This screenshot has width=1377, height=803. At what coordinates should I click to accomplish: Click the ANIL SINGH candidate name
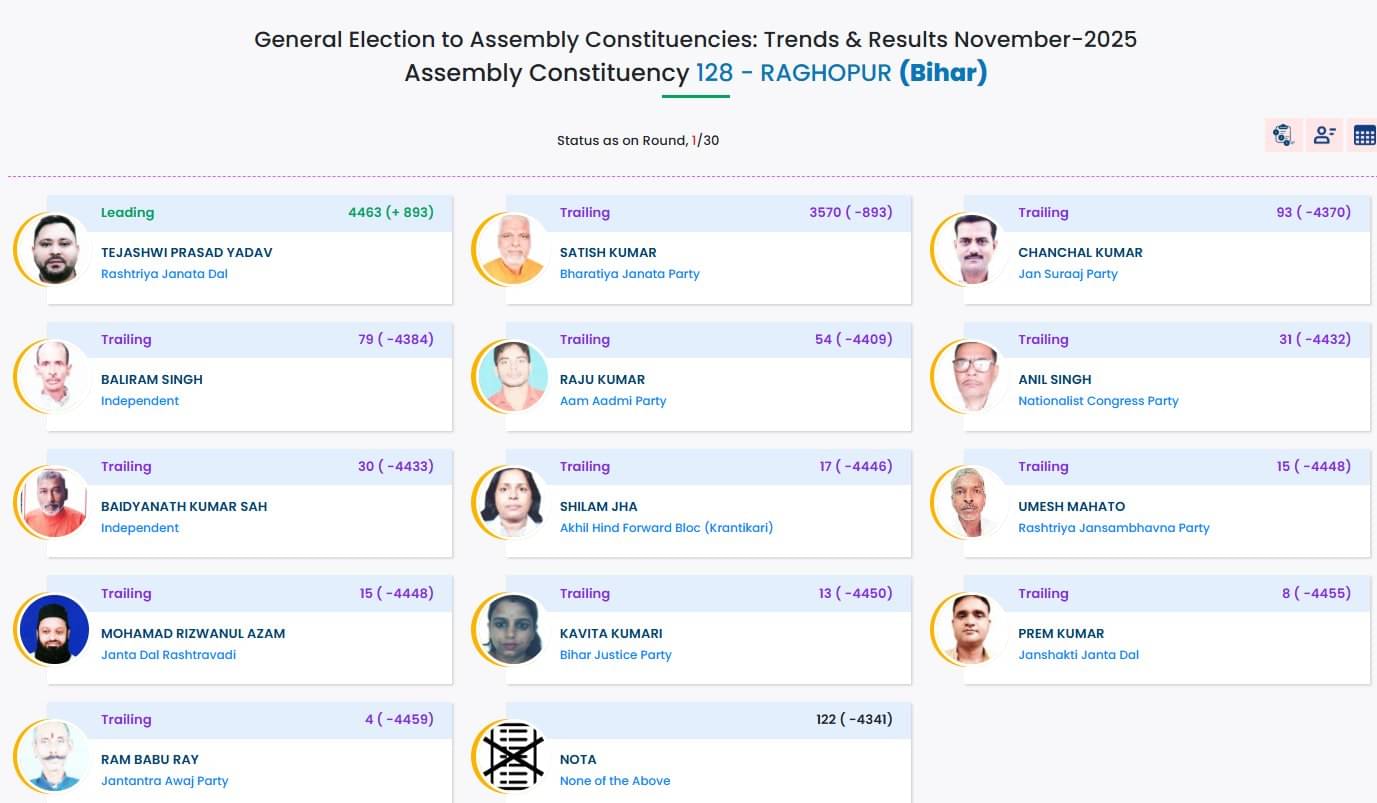coord(1054,379)
